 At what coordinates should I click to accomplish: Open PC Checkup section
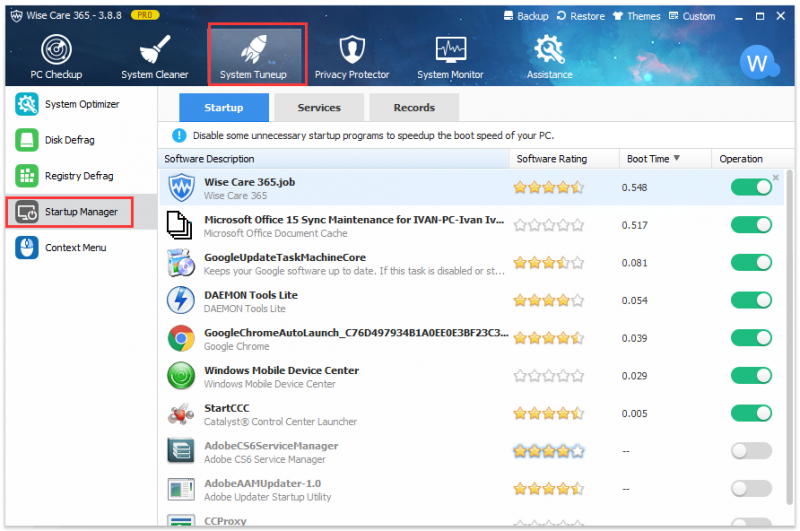(x=56, y=57)
